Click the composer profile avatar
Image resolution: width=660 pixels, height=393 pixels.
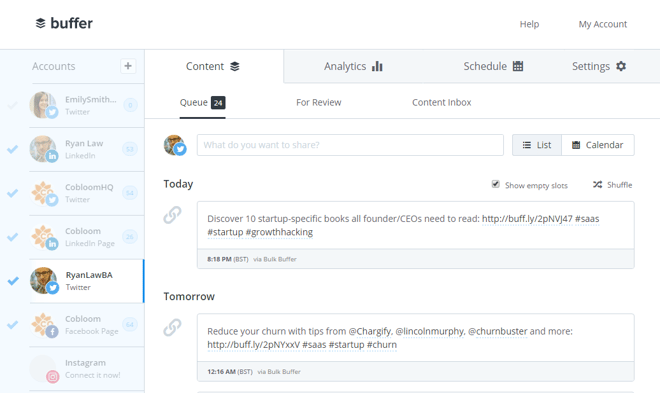tap(174, 145)
